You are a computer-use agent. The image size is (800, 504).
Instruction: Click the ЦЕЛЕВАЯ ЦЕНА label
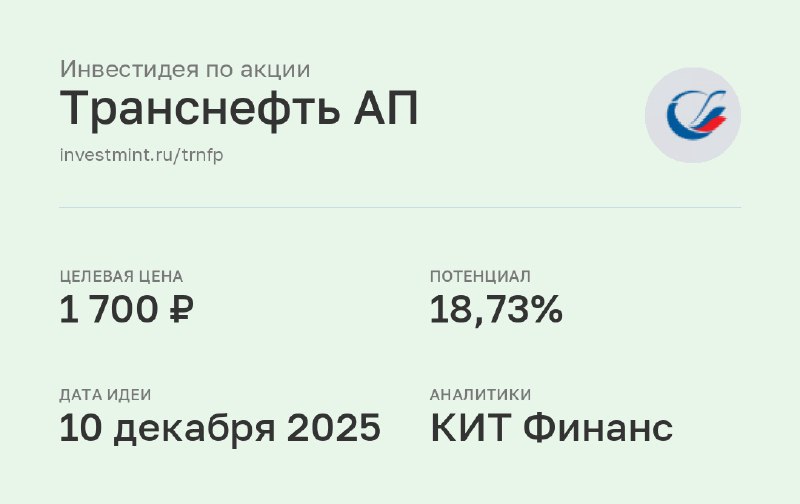pyautogui.click(x=121, y=276)
